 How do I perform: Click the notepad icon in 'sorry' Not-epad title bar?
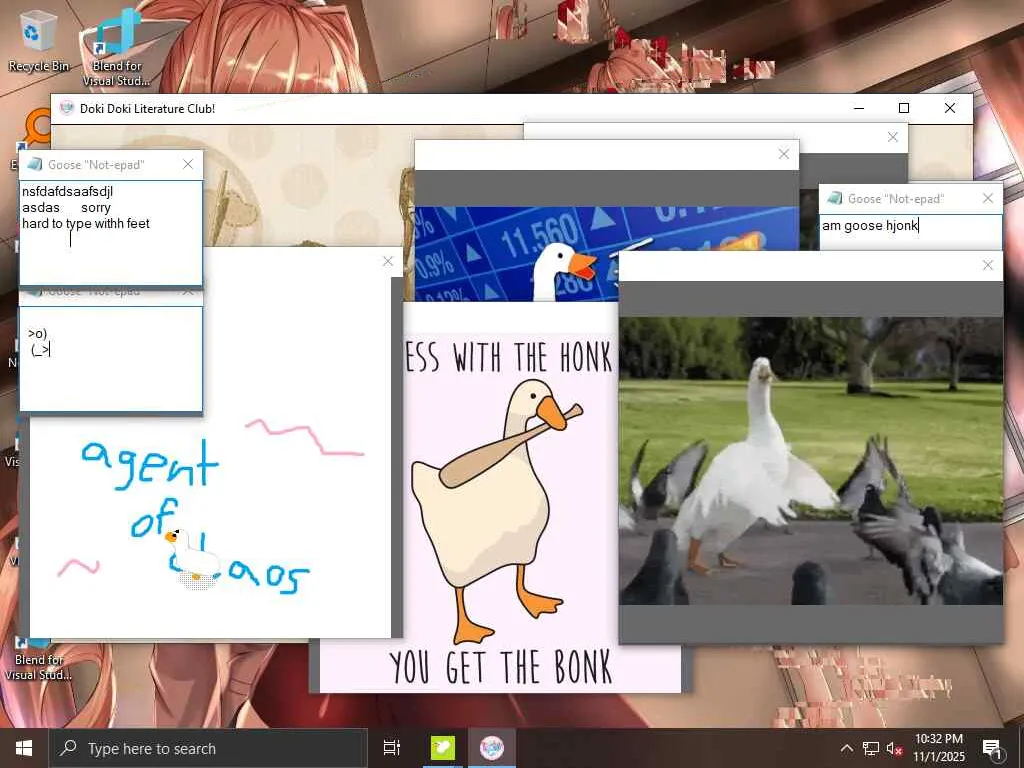pos(35,165)
